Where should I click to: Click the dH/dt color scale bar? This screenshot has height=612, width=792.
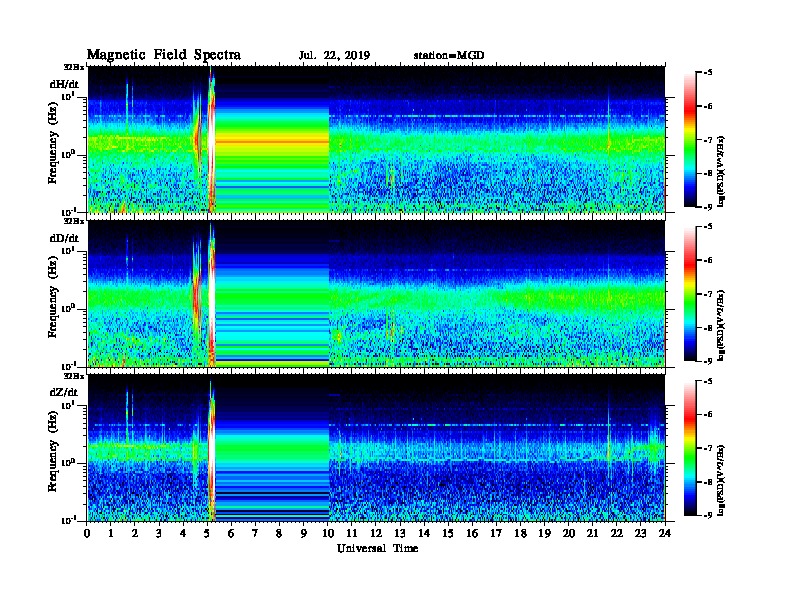pyautogui.click(x=690, y=139)
